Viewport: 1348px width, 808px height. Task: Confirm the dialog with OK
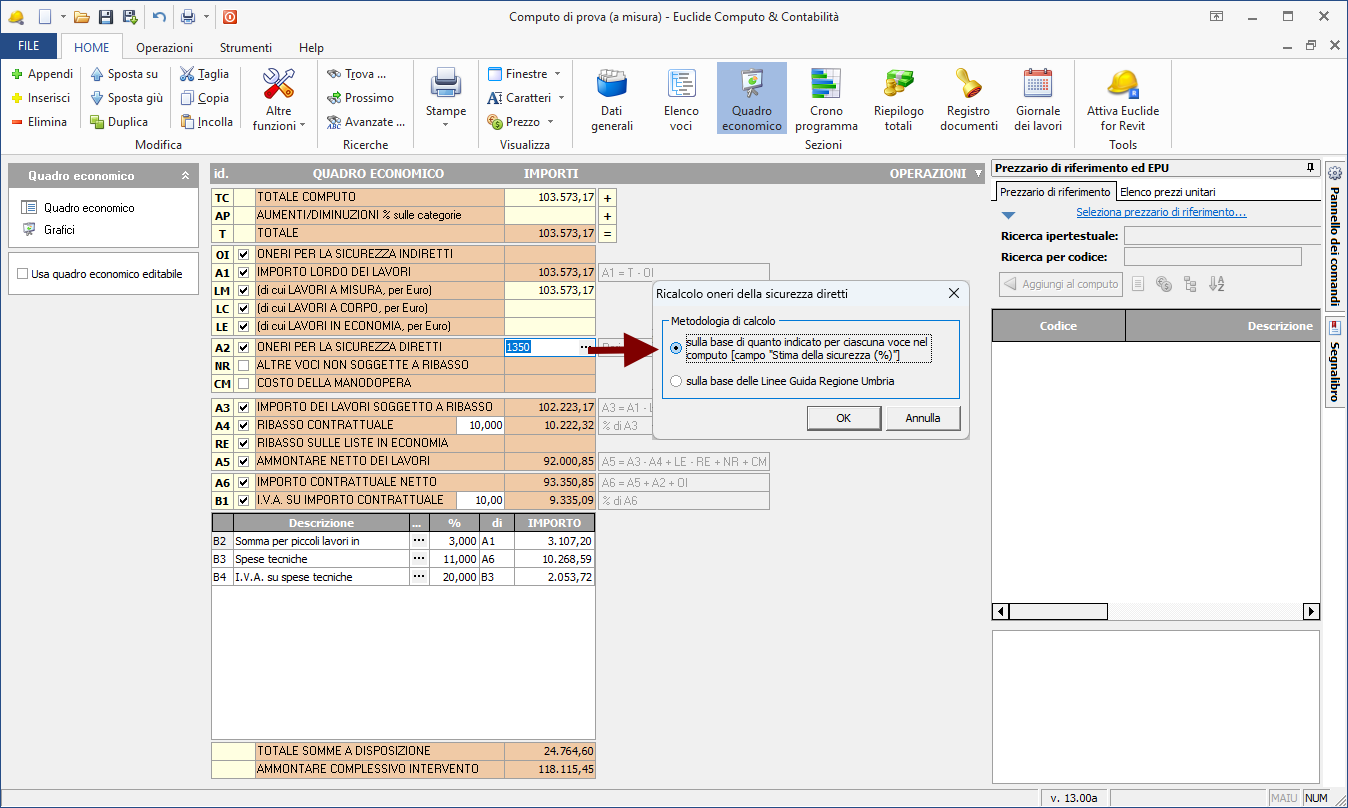pyautogui.click(x=843, y=418)
